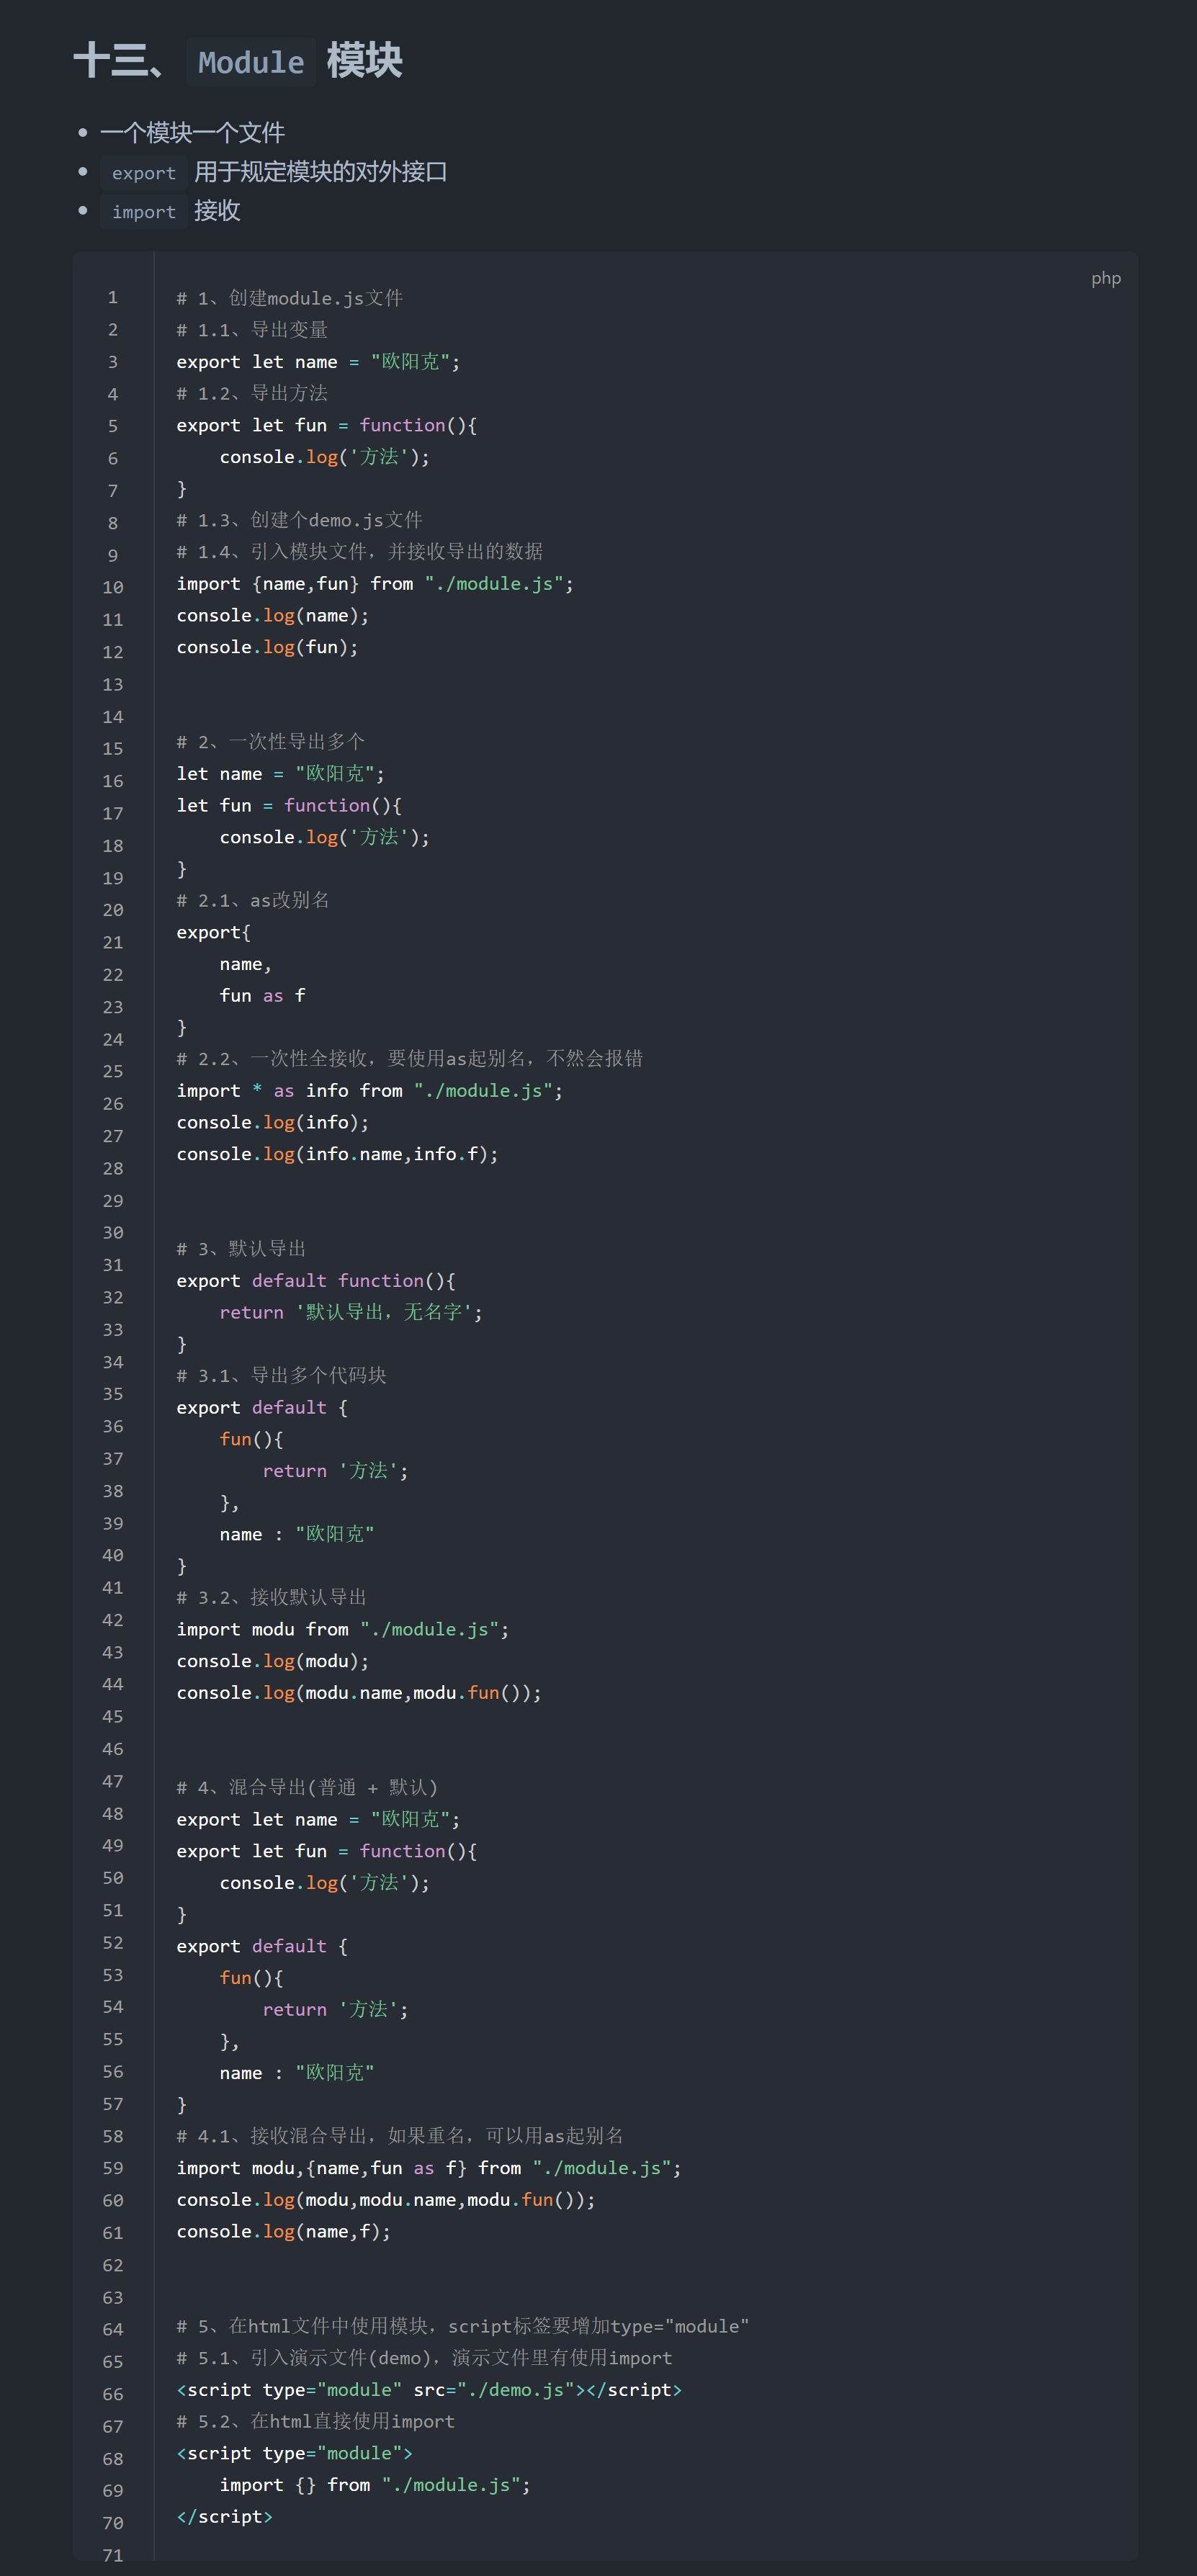Screen dimensions: 1197x2576
Task: Click the return string '默认导出，无名字'
Action: click(383, 1312)
